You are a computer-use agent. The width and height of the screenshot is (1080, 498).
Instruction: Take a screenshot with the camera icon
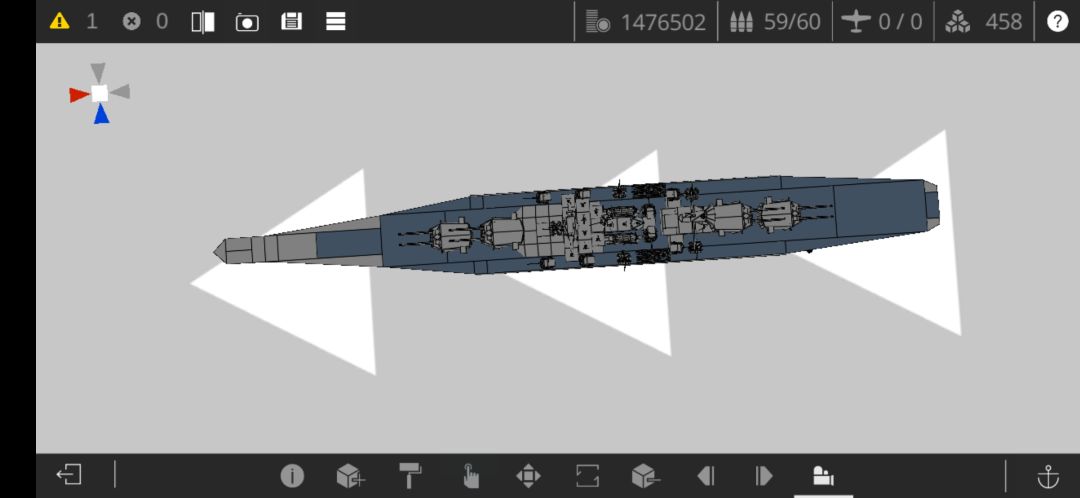point(247,22)
